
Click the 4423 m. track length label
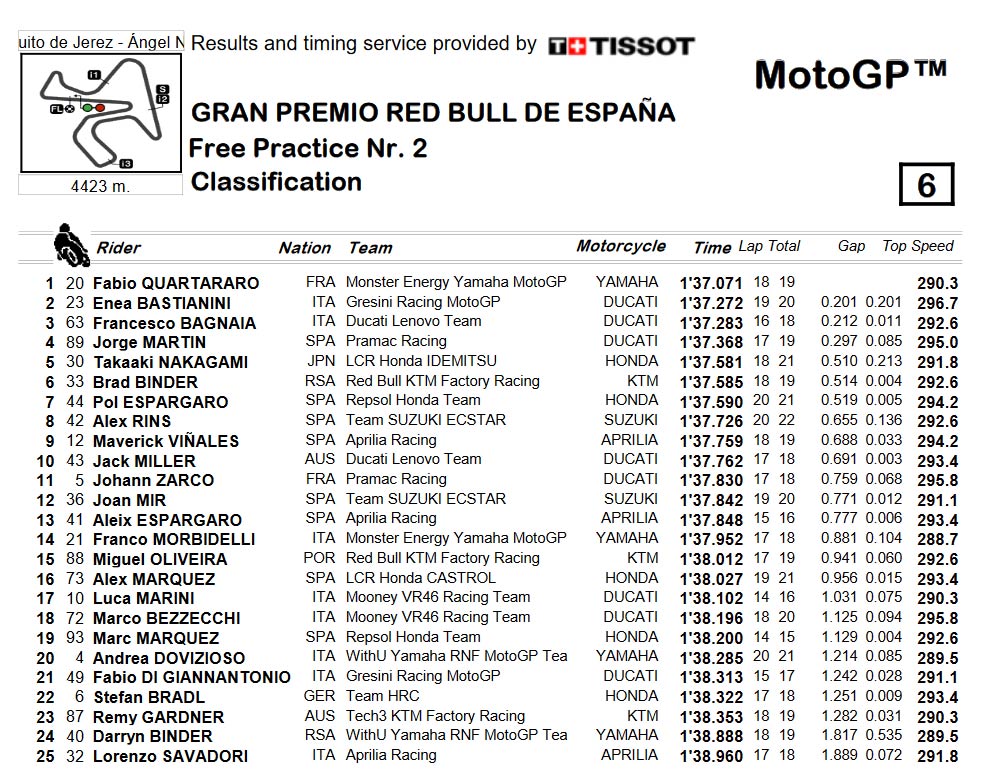click(101, 186)
